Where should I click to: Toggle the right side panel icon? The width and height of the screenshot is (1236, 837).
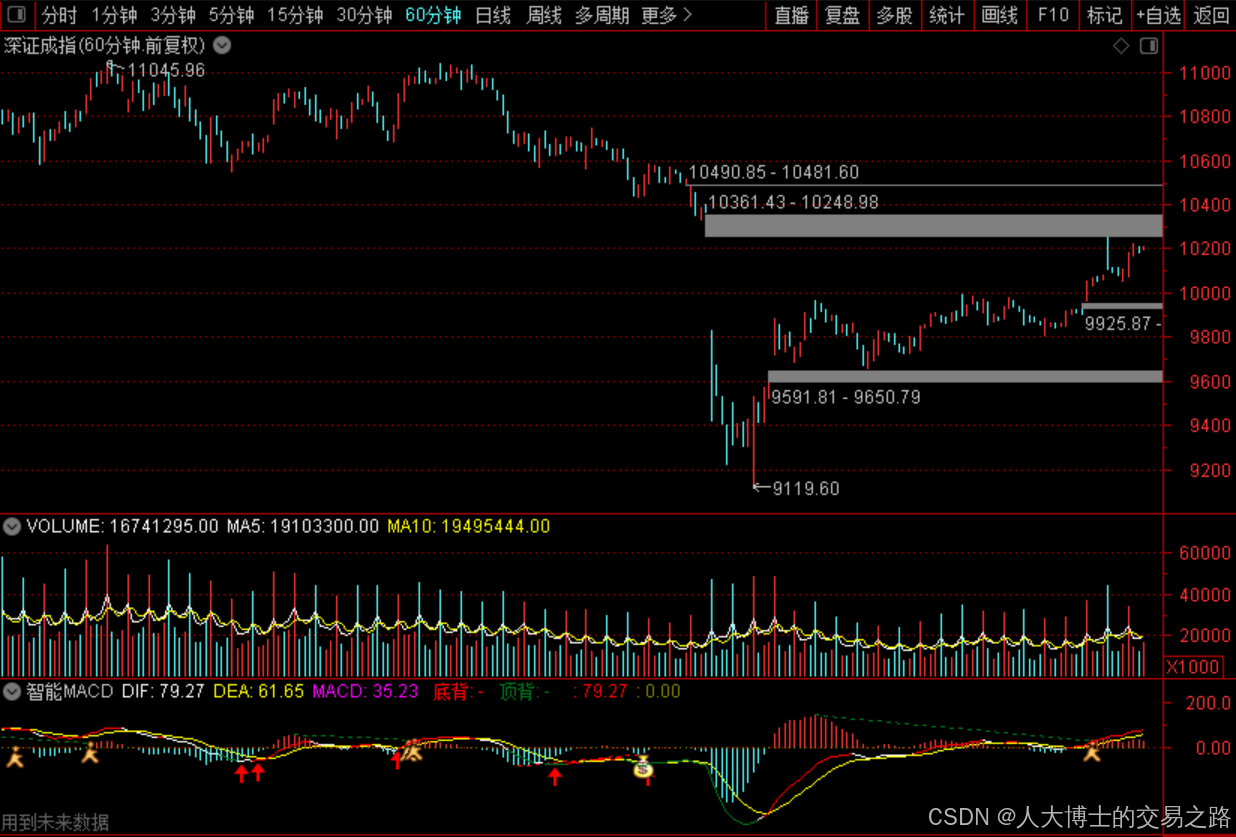click(x=1150, y=46)
